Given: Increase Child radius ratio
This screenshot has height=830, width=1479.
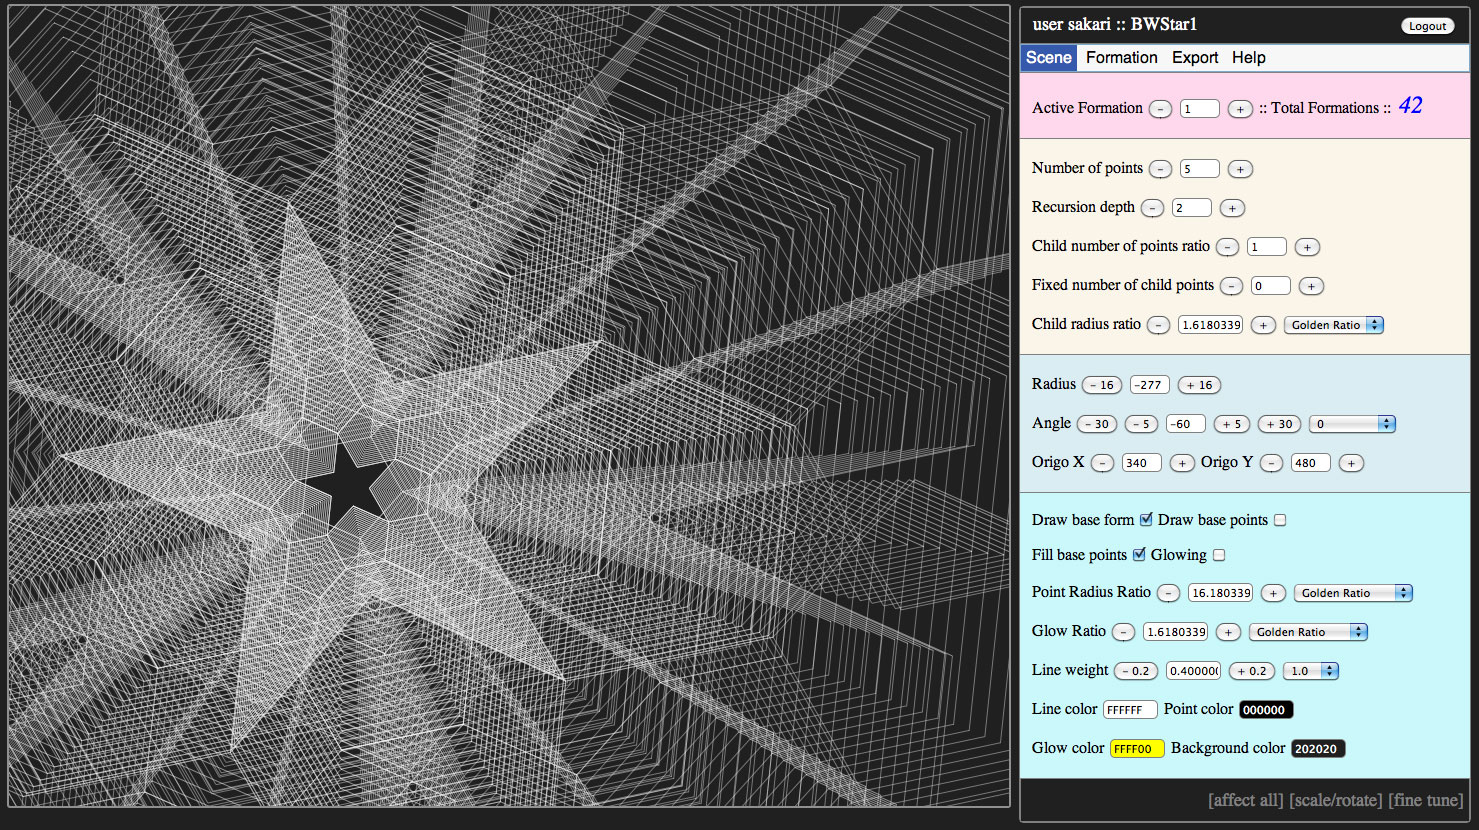Looking at the screenshot, I should coord(1263,325).
